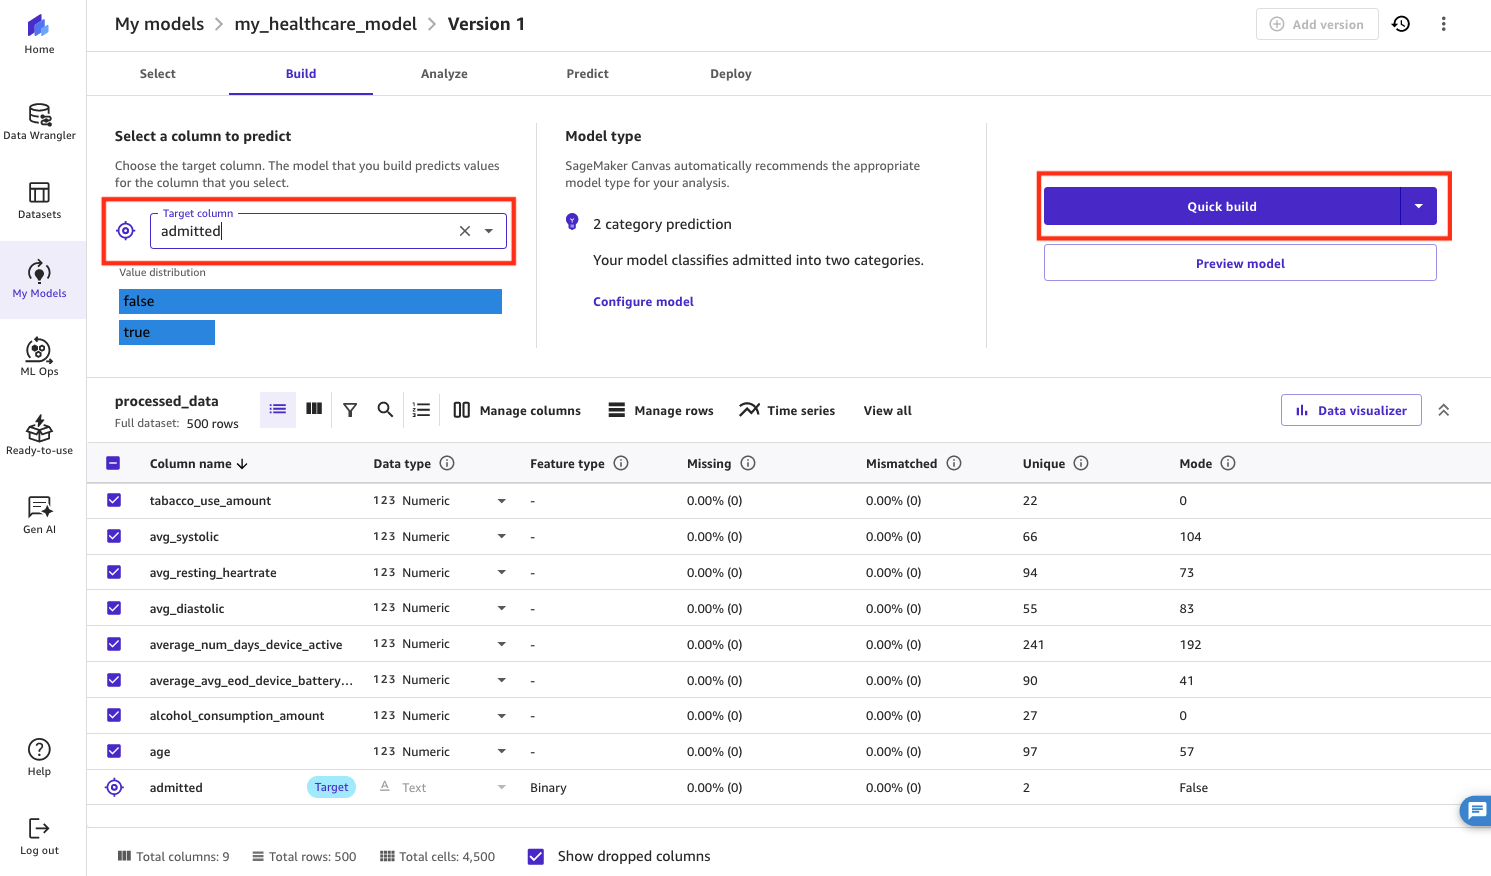Open Data Wrangler from the left sidebar
The height and width of the screenshot is (876, 1491).
click(x=39, y=122)
